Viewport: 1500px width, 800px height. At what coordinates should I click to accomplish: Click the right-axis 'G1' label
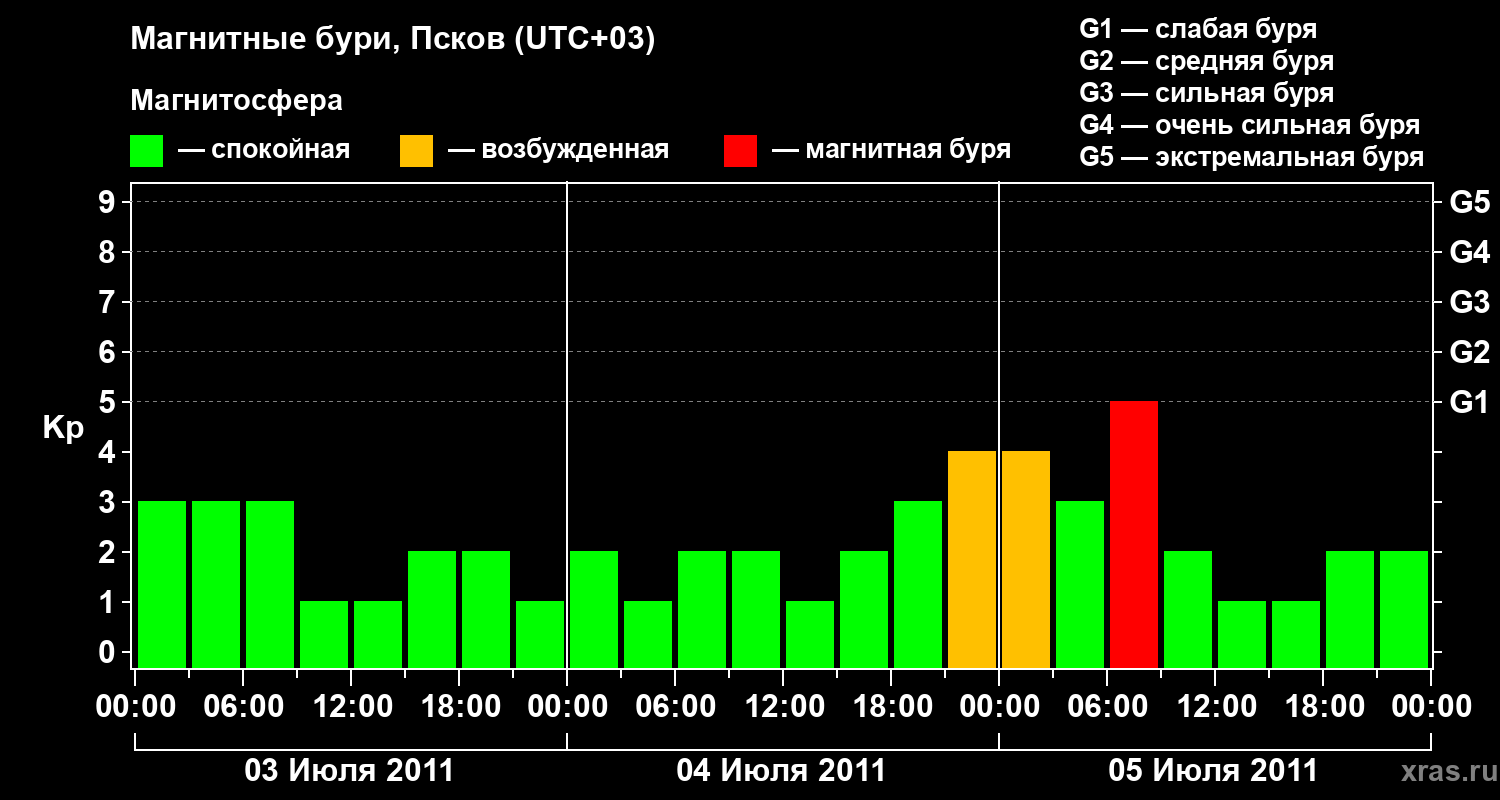(x=1470, y=402)
